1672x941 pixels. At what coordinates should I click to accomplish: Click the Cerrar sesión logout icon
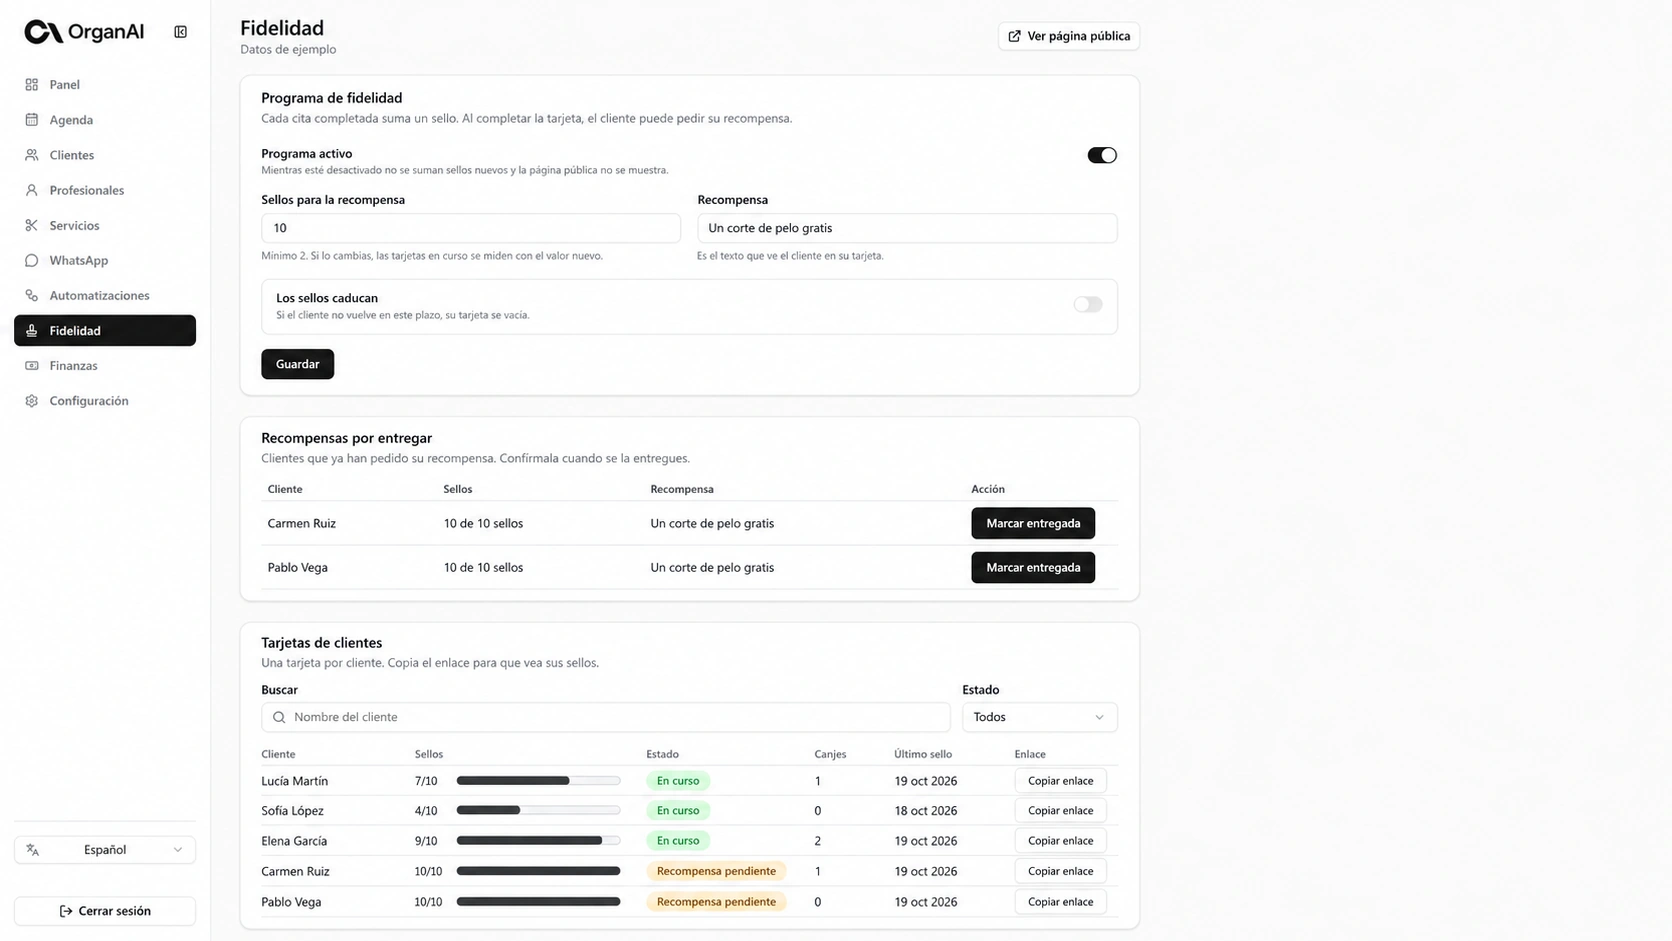(66, 911)
